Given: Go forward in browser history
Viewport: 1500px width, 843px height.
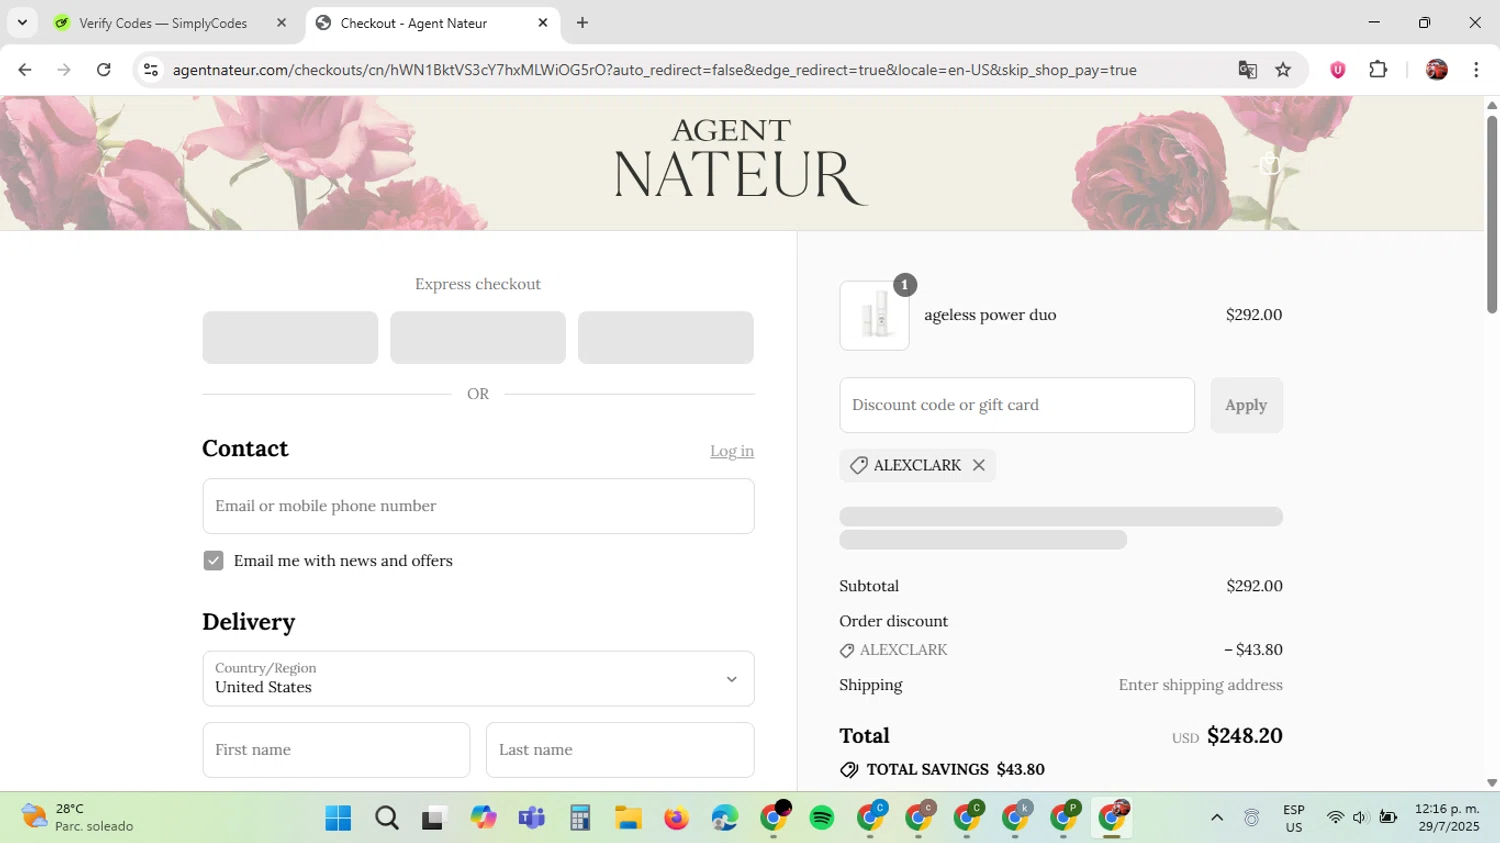Looking at the screenshot, I should (64, 70).
